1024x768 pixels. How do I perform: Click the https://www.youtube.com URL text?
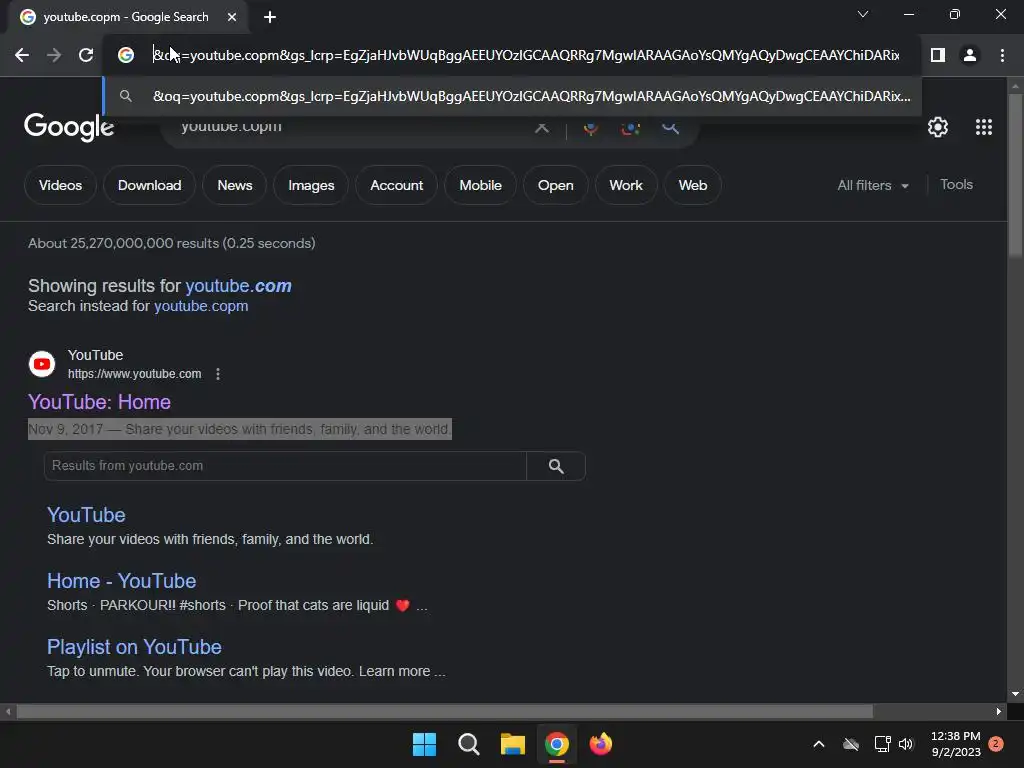coord(135,374)
